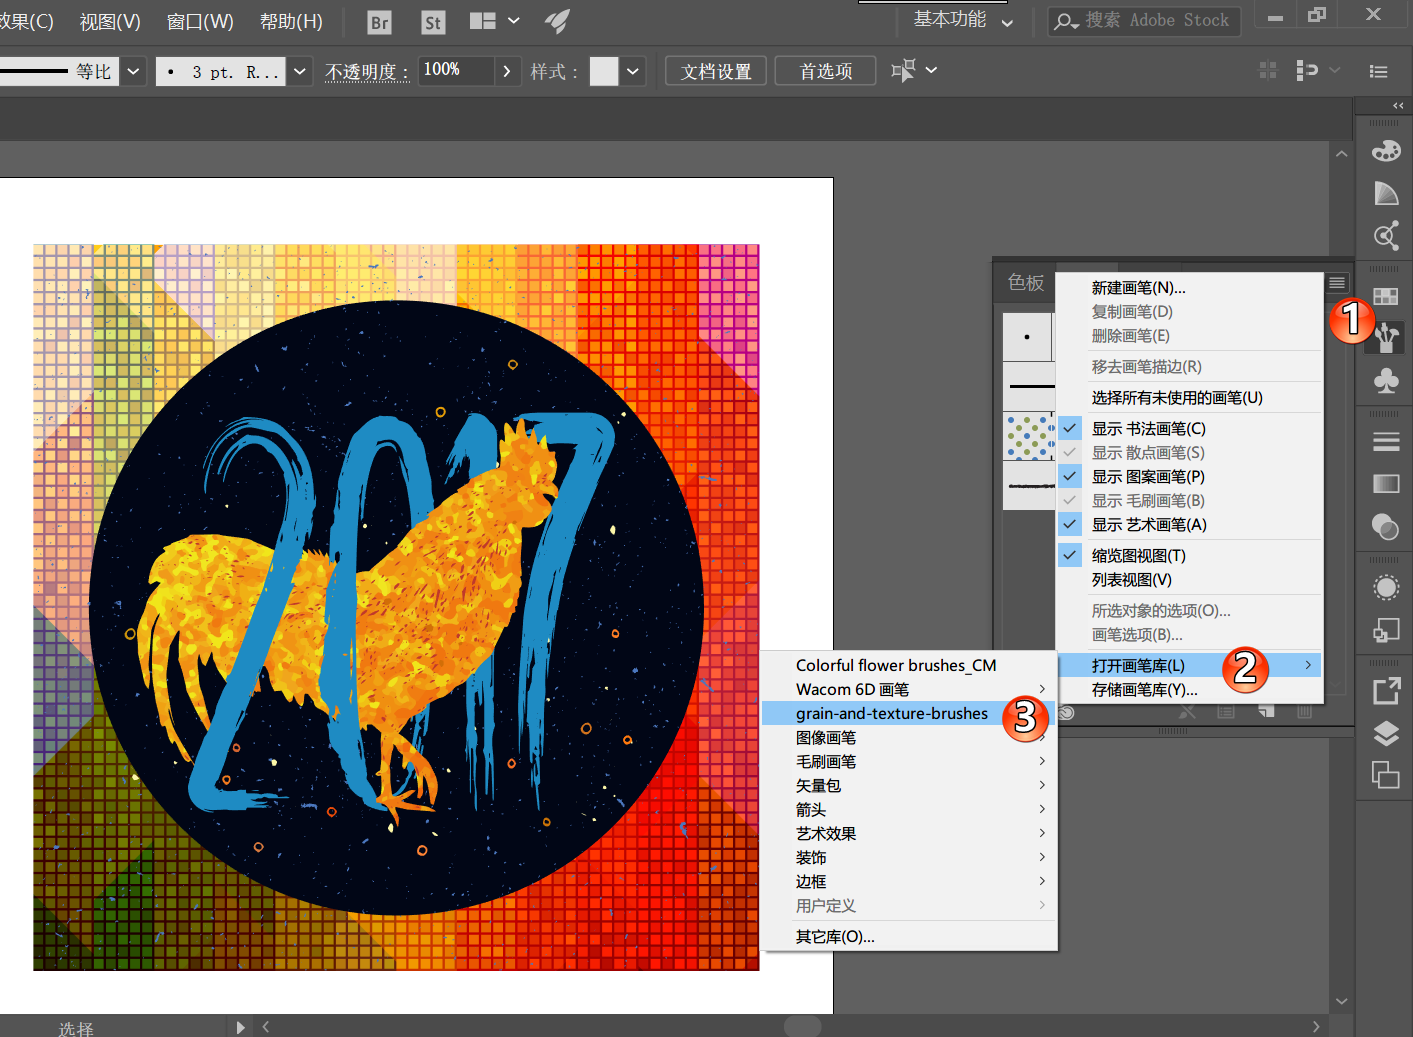This screenshot has height=1037, width=1413.
Task: Choose 其它库(O)... menu item
Action: [x=908, y=936]
